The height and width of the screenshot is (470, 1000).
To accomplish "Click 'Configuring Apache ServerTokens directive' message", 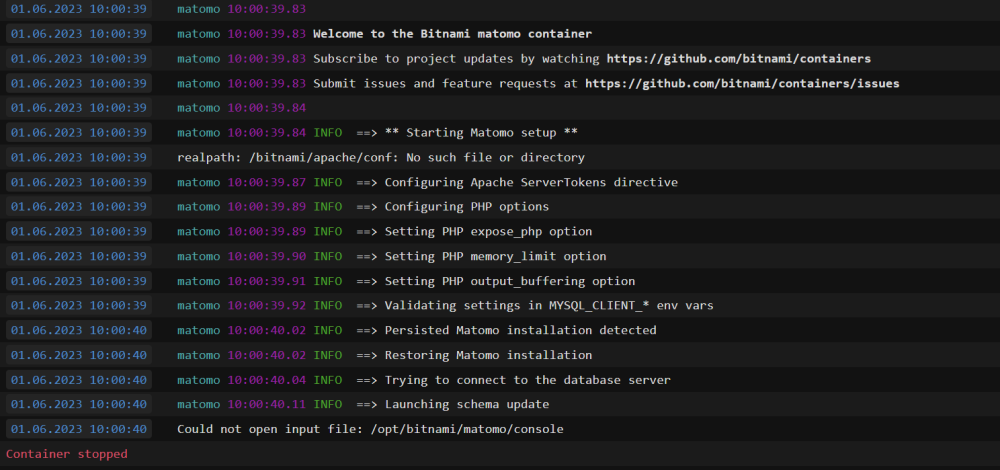I will pos(531,182).
